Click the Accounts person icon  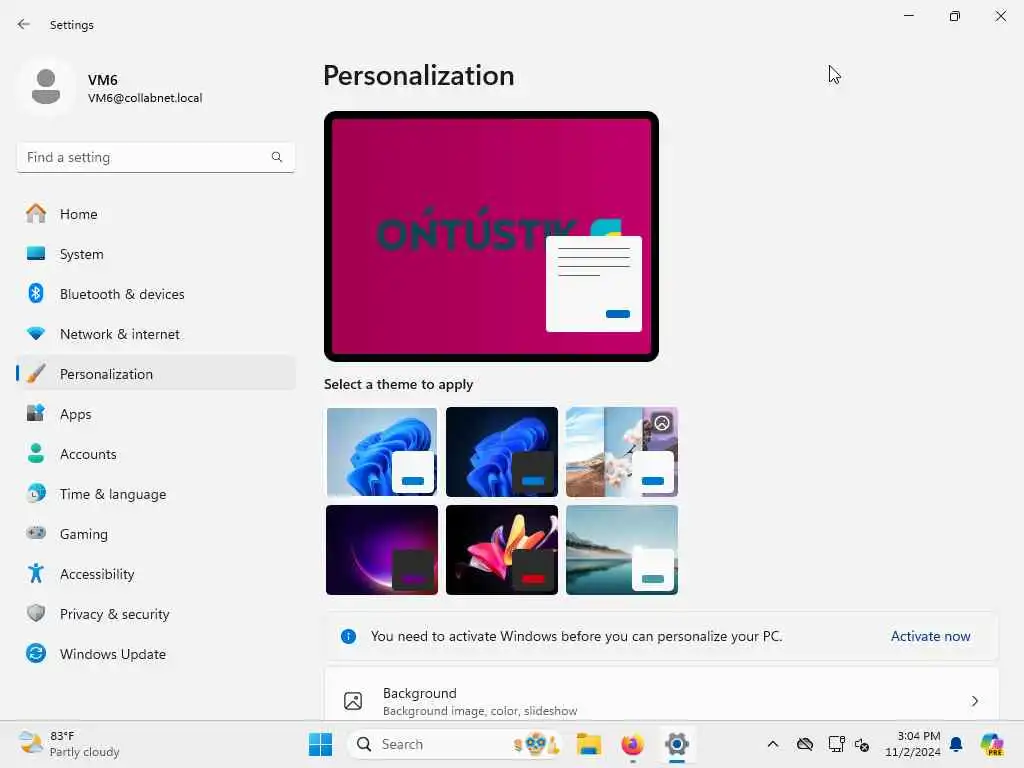point(36,453)
